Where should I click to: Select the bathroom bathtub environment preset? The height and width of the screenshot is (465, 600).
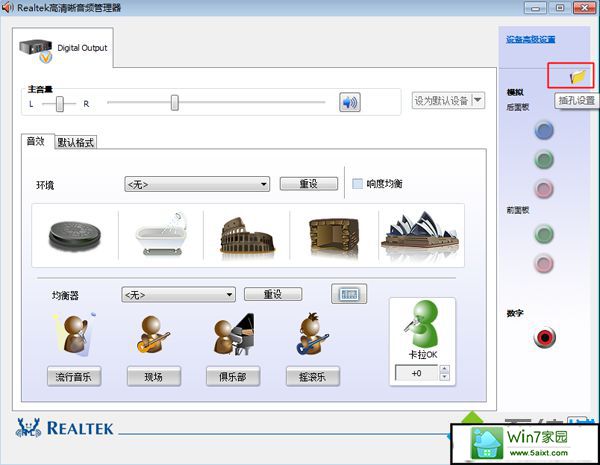click(x=161, y=233)
